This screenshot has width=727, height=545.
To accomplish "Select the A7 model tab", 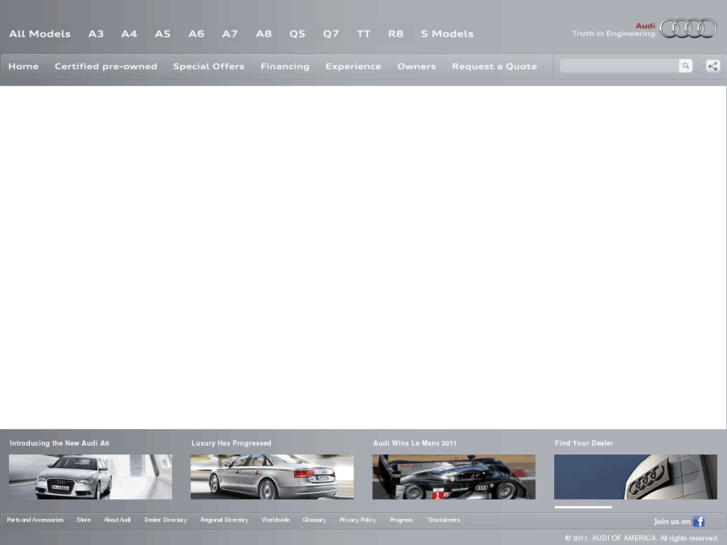I will coord(230,34).
